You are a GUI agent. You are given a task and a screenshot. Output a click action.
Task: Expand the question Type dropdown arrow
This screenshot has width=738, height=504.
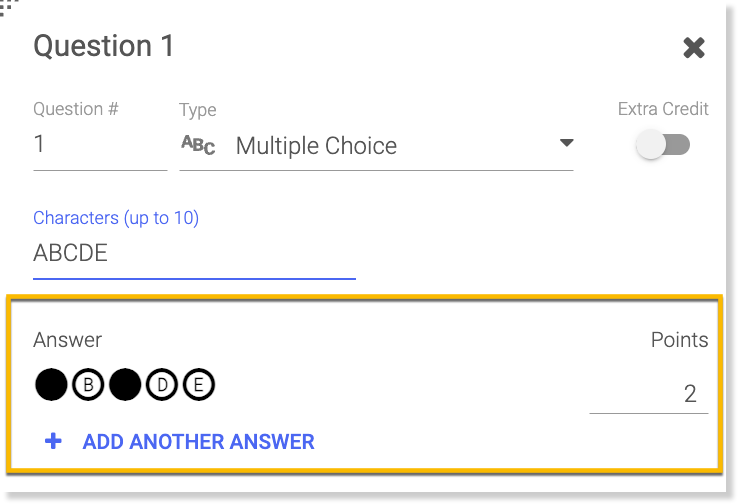pyautogui.click(x=566, y=144)
